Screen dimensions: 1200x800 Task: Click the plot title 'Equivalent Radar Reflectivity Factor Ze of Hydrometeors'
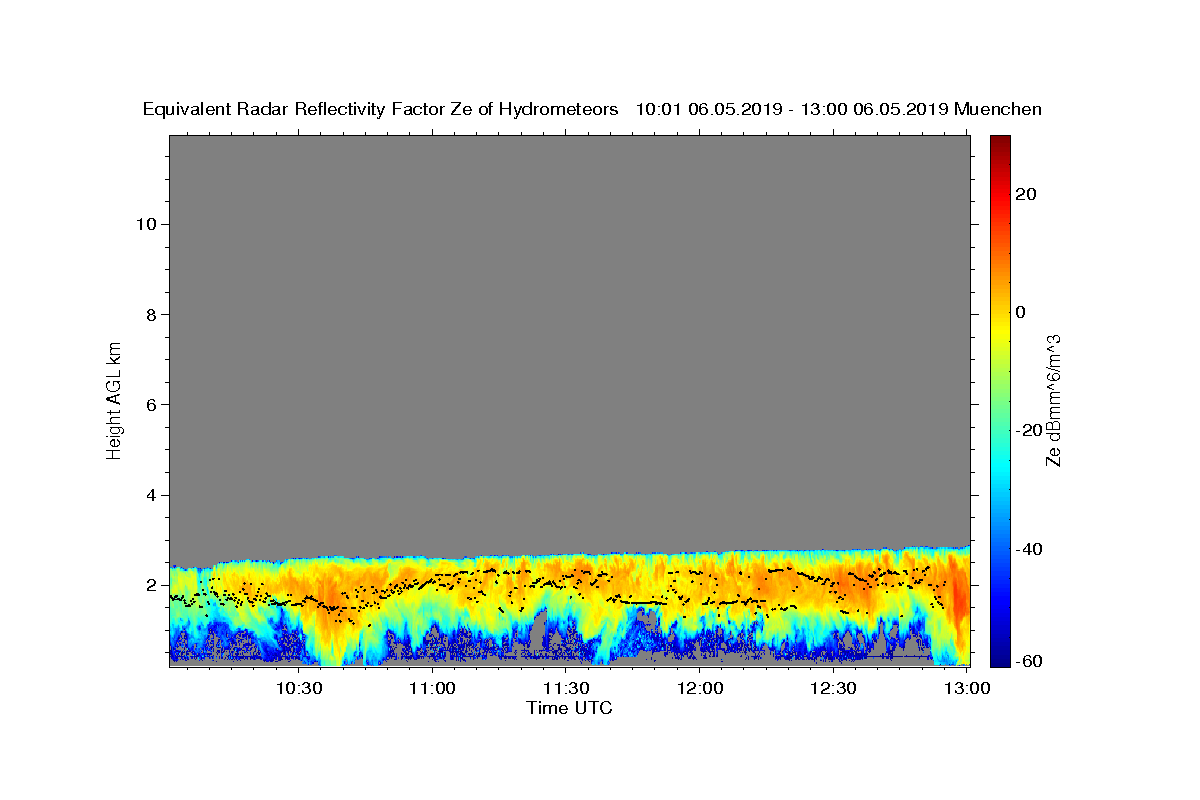click(381, 110)
